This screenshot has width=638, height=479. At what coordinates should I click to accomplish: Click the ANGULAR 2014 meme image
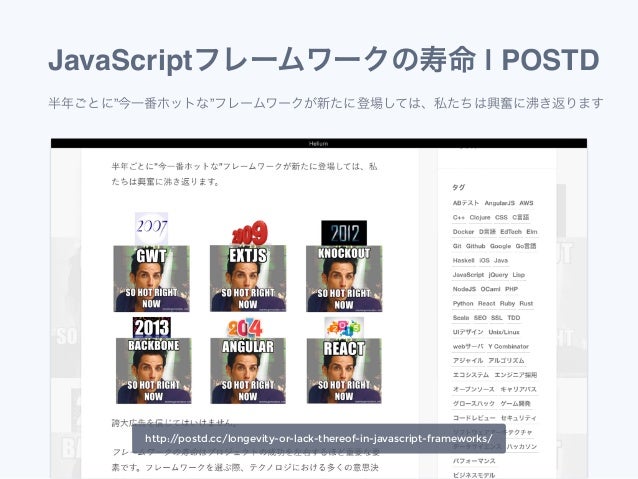click(x=248, y=371)
